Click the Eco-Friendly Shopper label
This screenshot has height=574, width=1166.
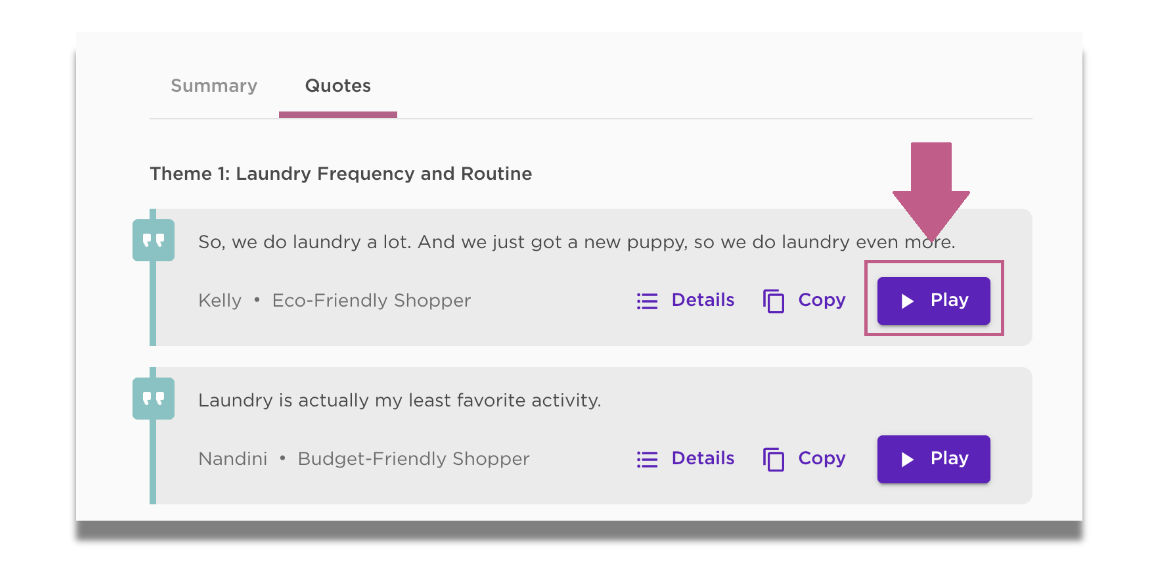pyautogui.click(x=372, y=301)
